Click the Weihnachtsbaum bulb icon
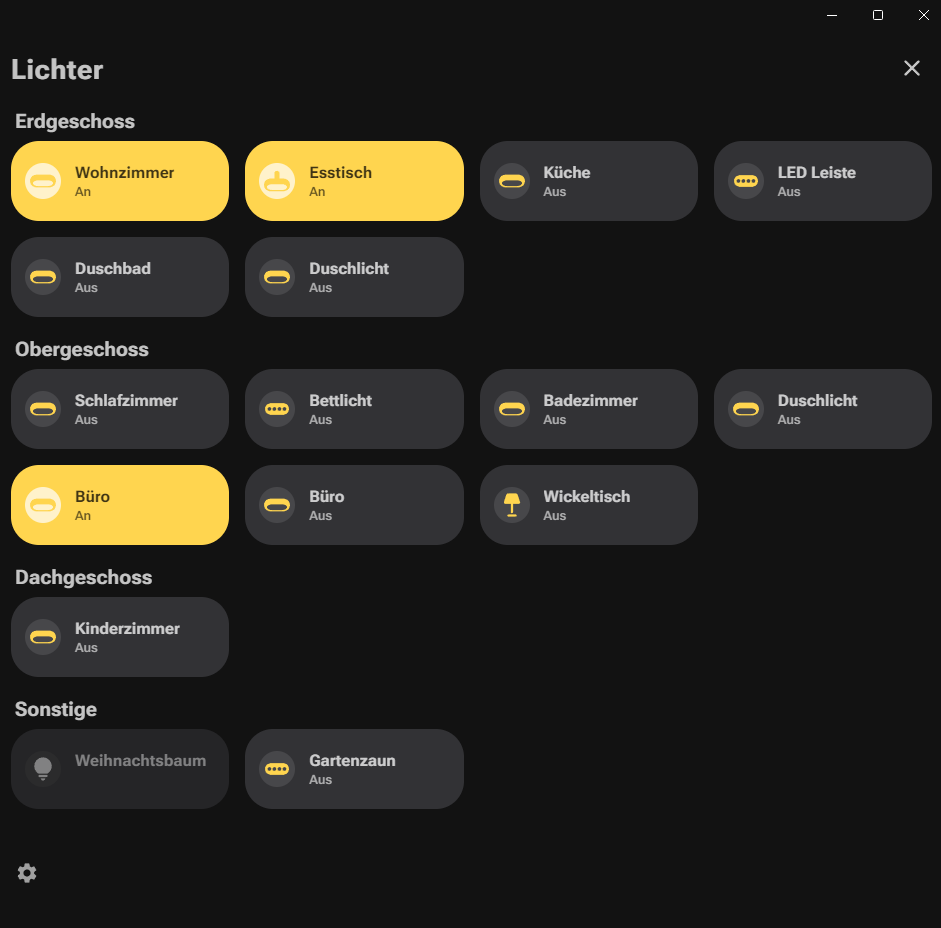 [x=43, y=769]
